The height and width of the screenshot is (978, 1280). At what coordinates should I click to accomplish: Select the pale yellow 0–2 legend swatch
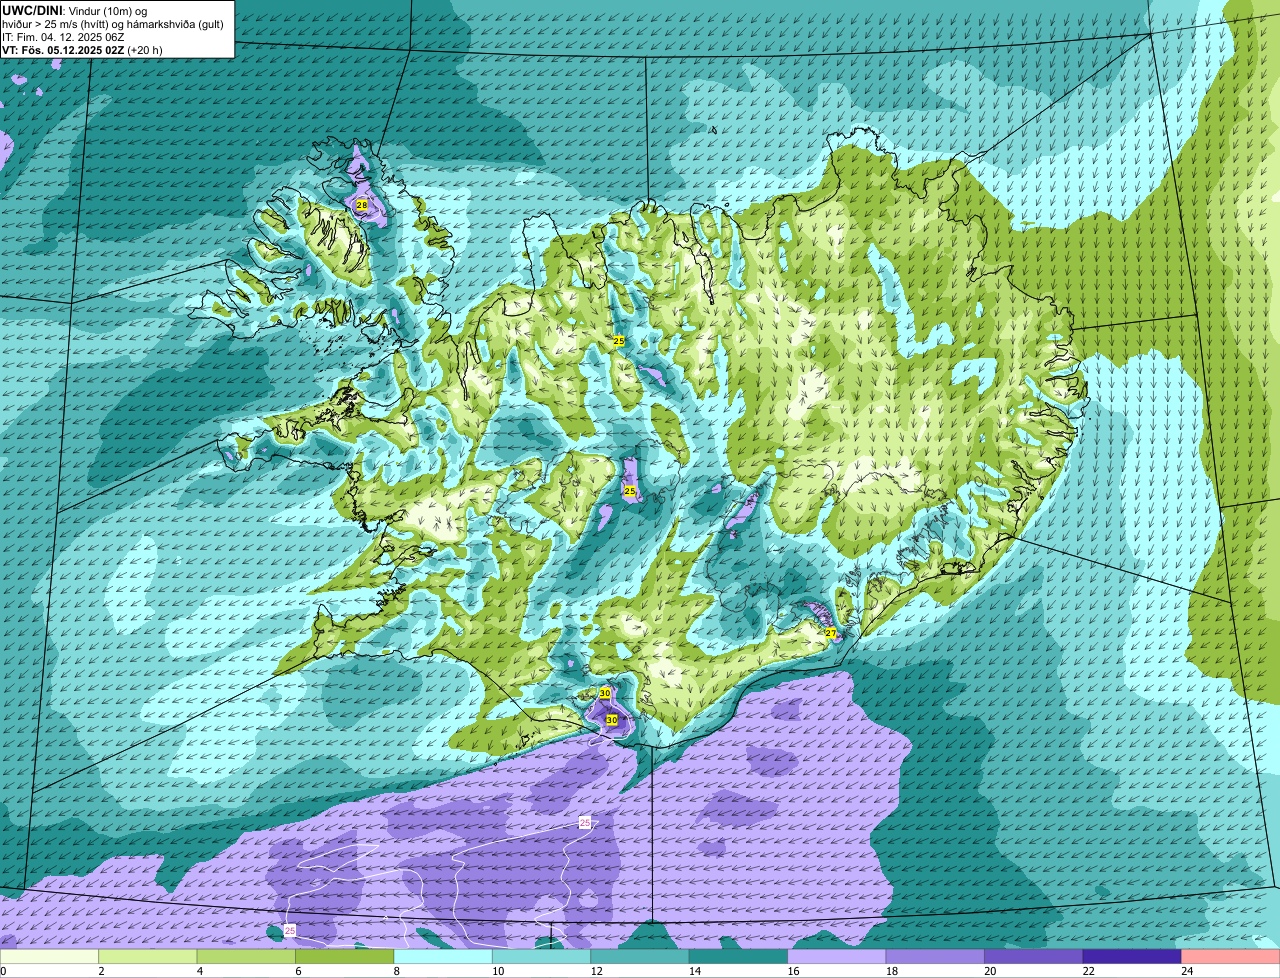pyautogui.click(x=50, y=957)
